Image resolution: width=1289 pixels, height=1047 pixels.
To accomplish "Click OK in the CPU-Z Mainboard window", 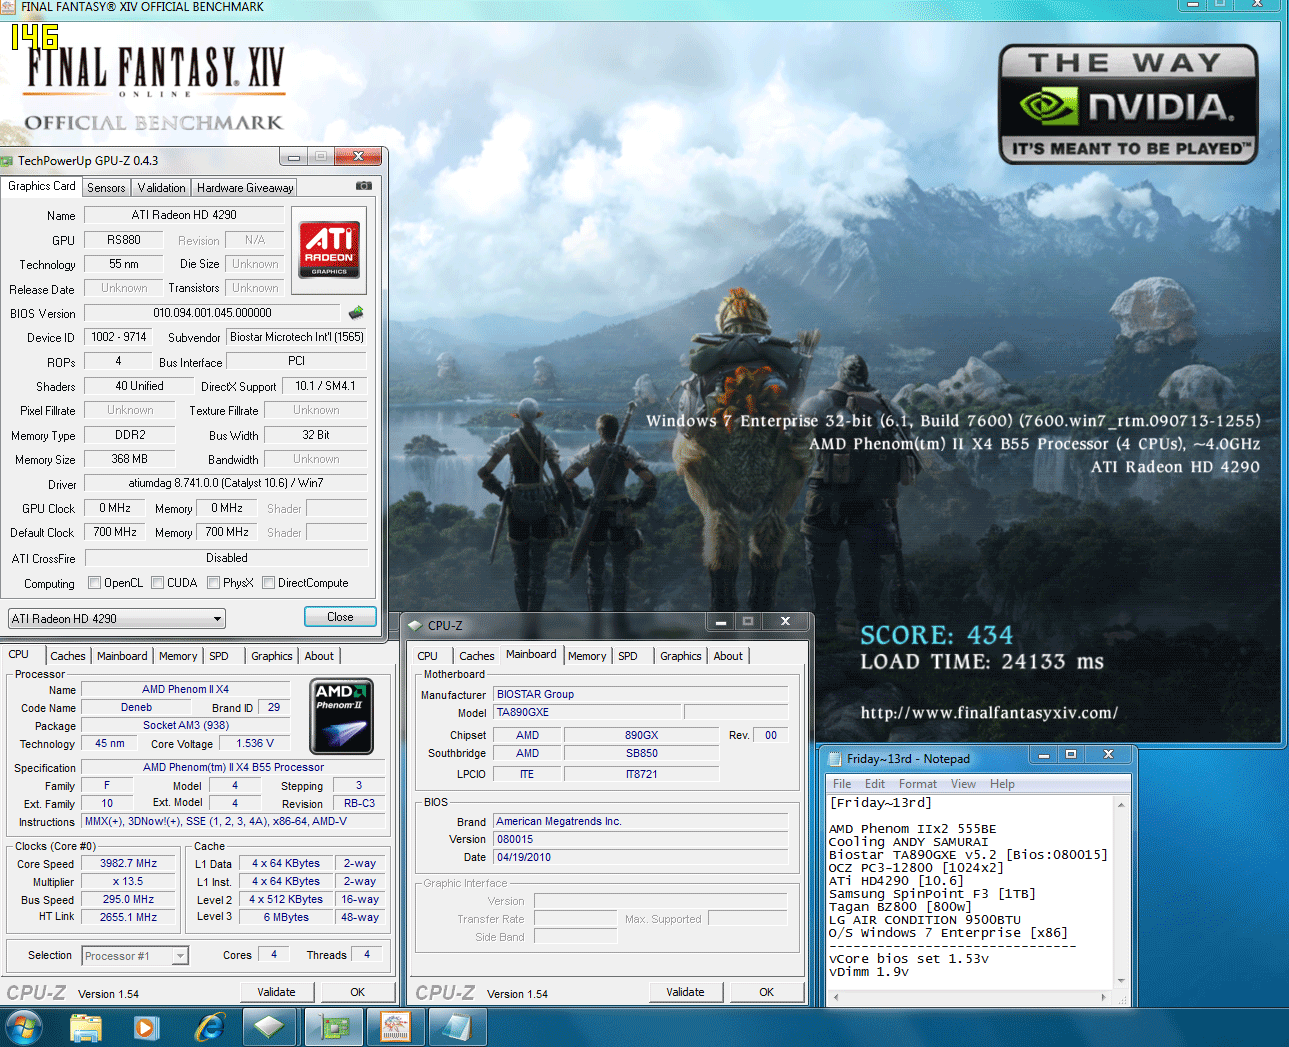I will tap(767, 992).
